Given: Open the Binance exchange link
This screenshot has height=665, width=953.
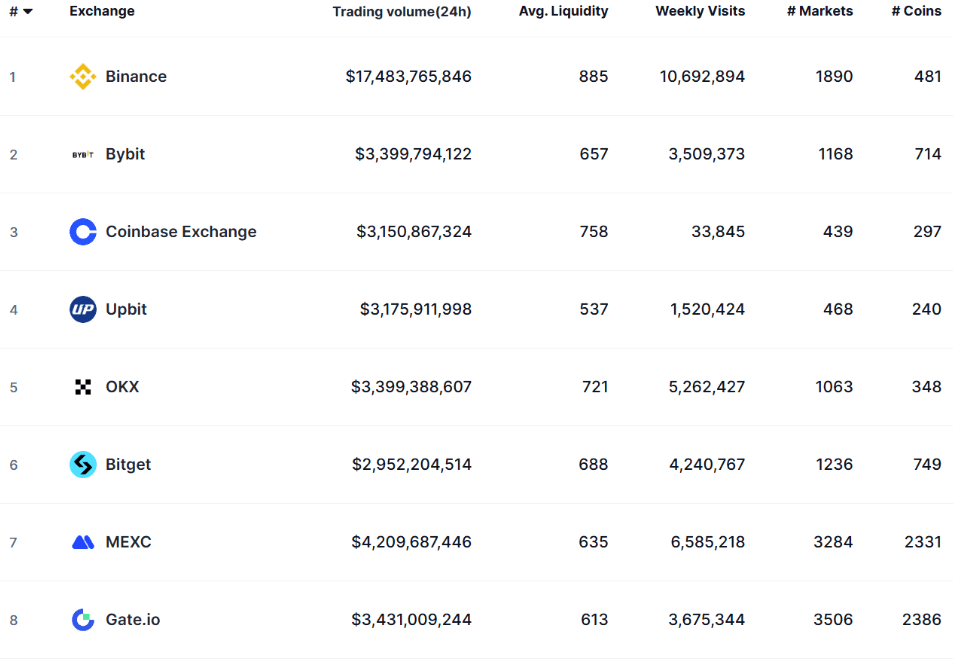Looking at the screenshot, I should point(136,77).
